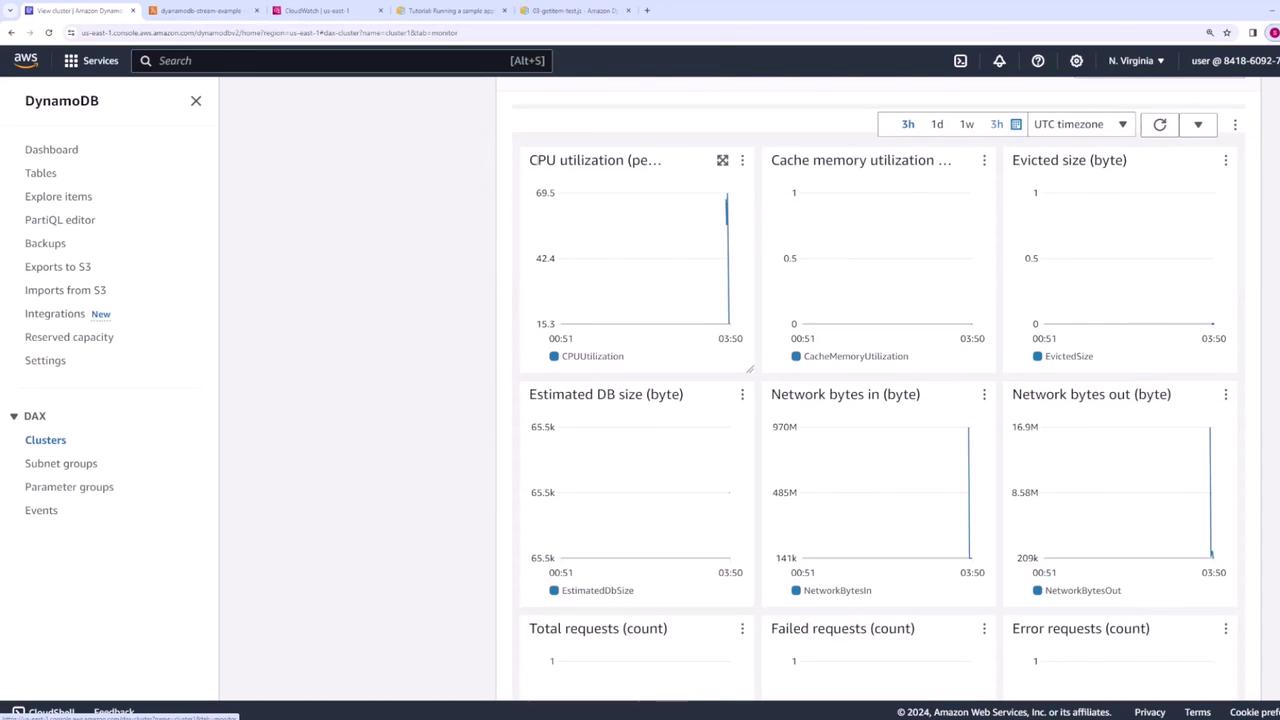Switch to the 03-getitem-test.js browser tab
The image size is (1280, 720).
tap(574, 11)
